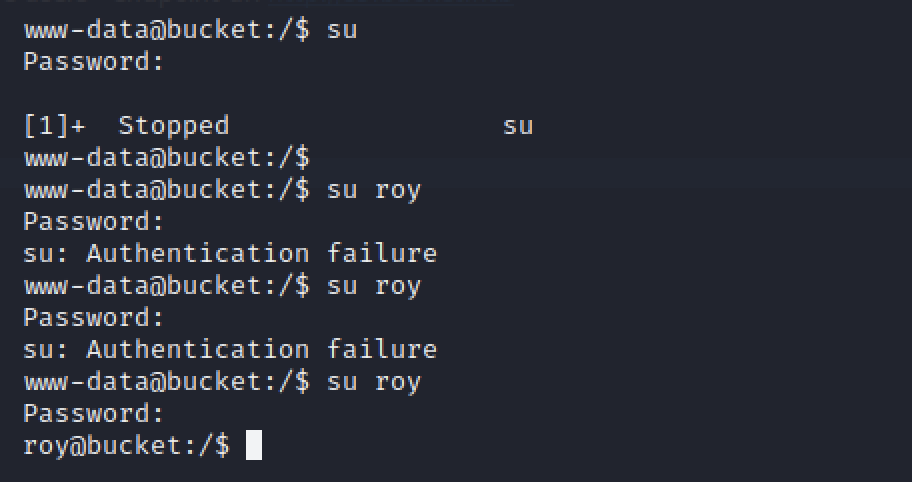Click the first su roy command

click(x=374, y=190)
